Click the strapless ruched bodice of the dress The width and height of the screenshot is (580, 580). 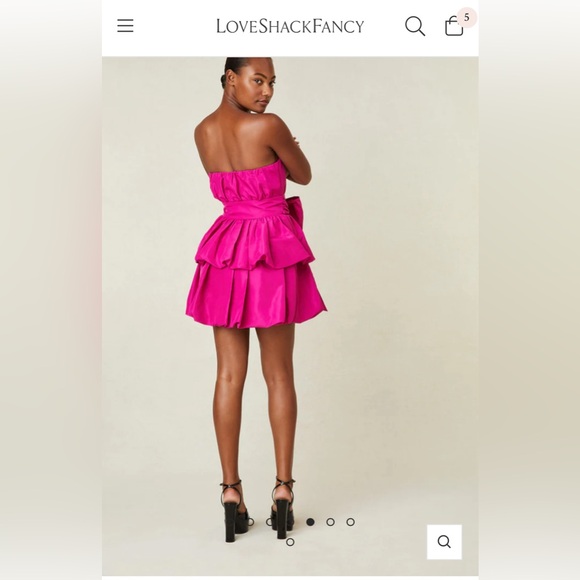click(248, 185)
